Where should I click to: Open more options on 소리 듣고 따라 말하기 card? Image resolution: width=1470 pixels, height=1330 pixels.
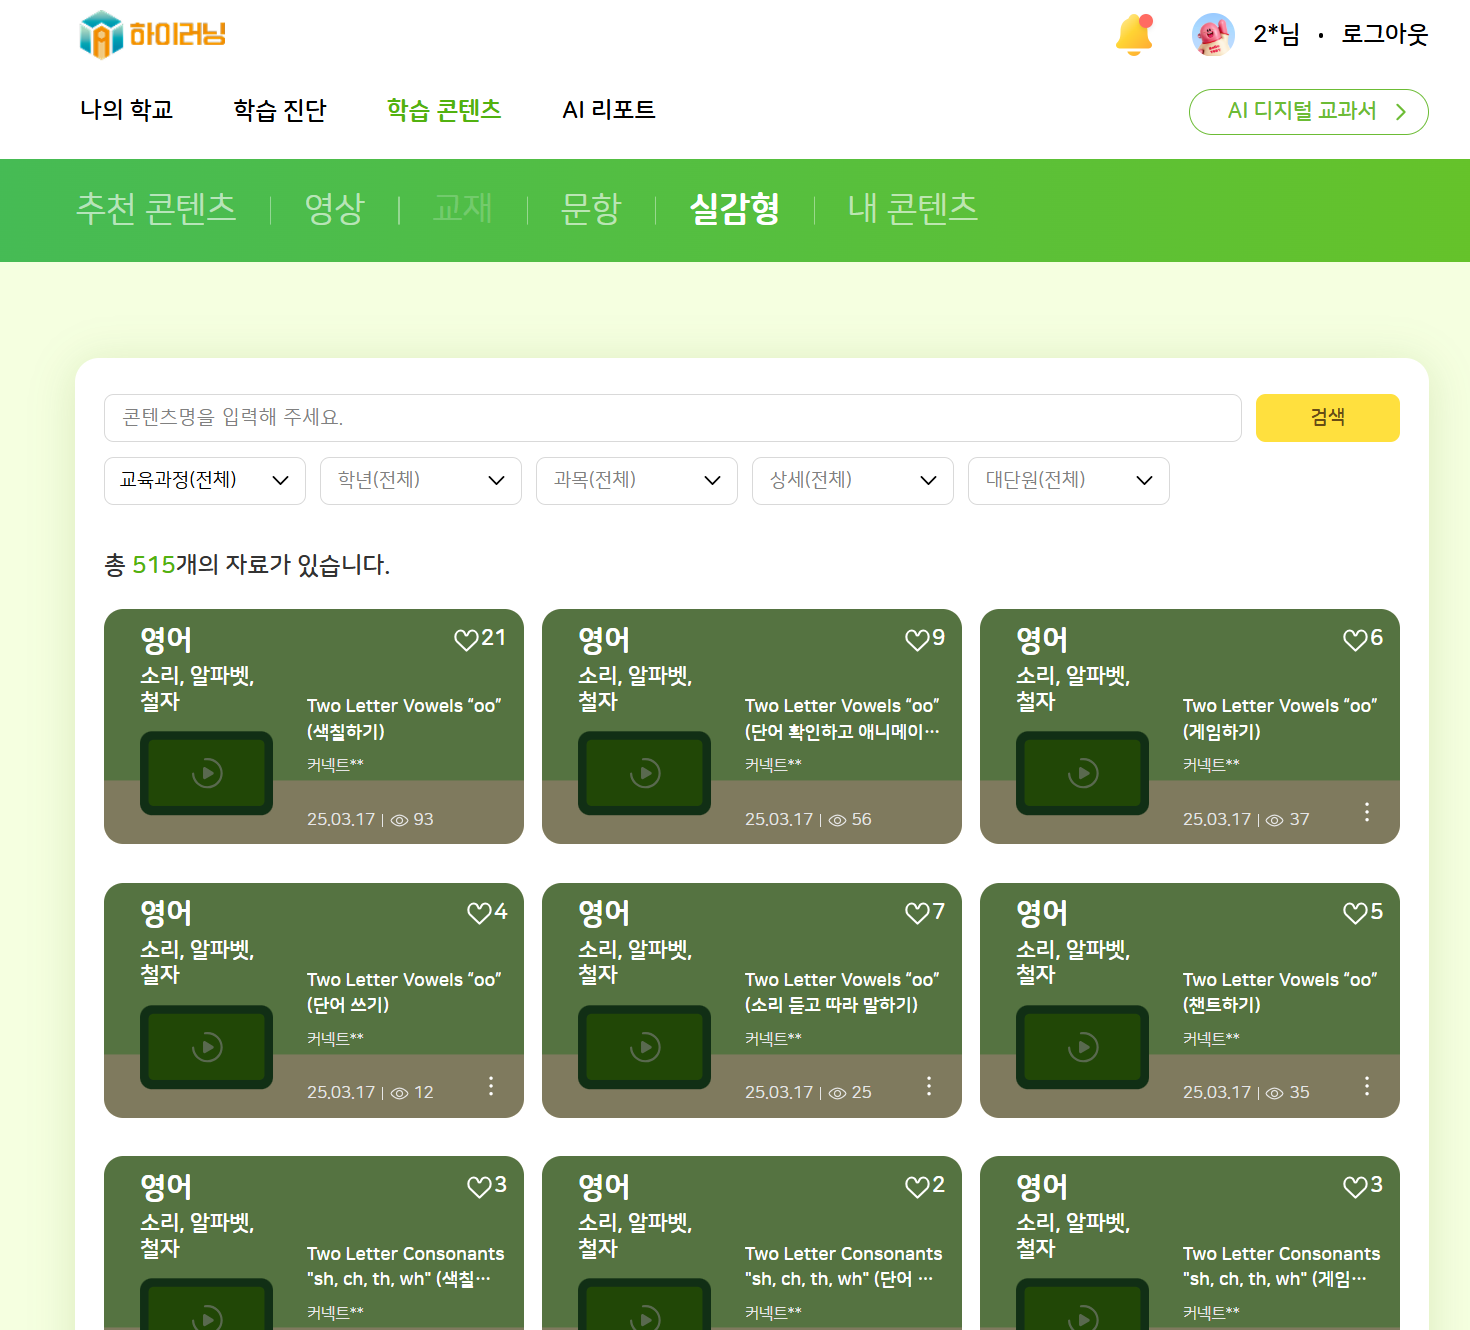tap(928, 1086)
